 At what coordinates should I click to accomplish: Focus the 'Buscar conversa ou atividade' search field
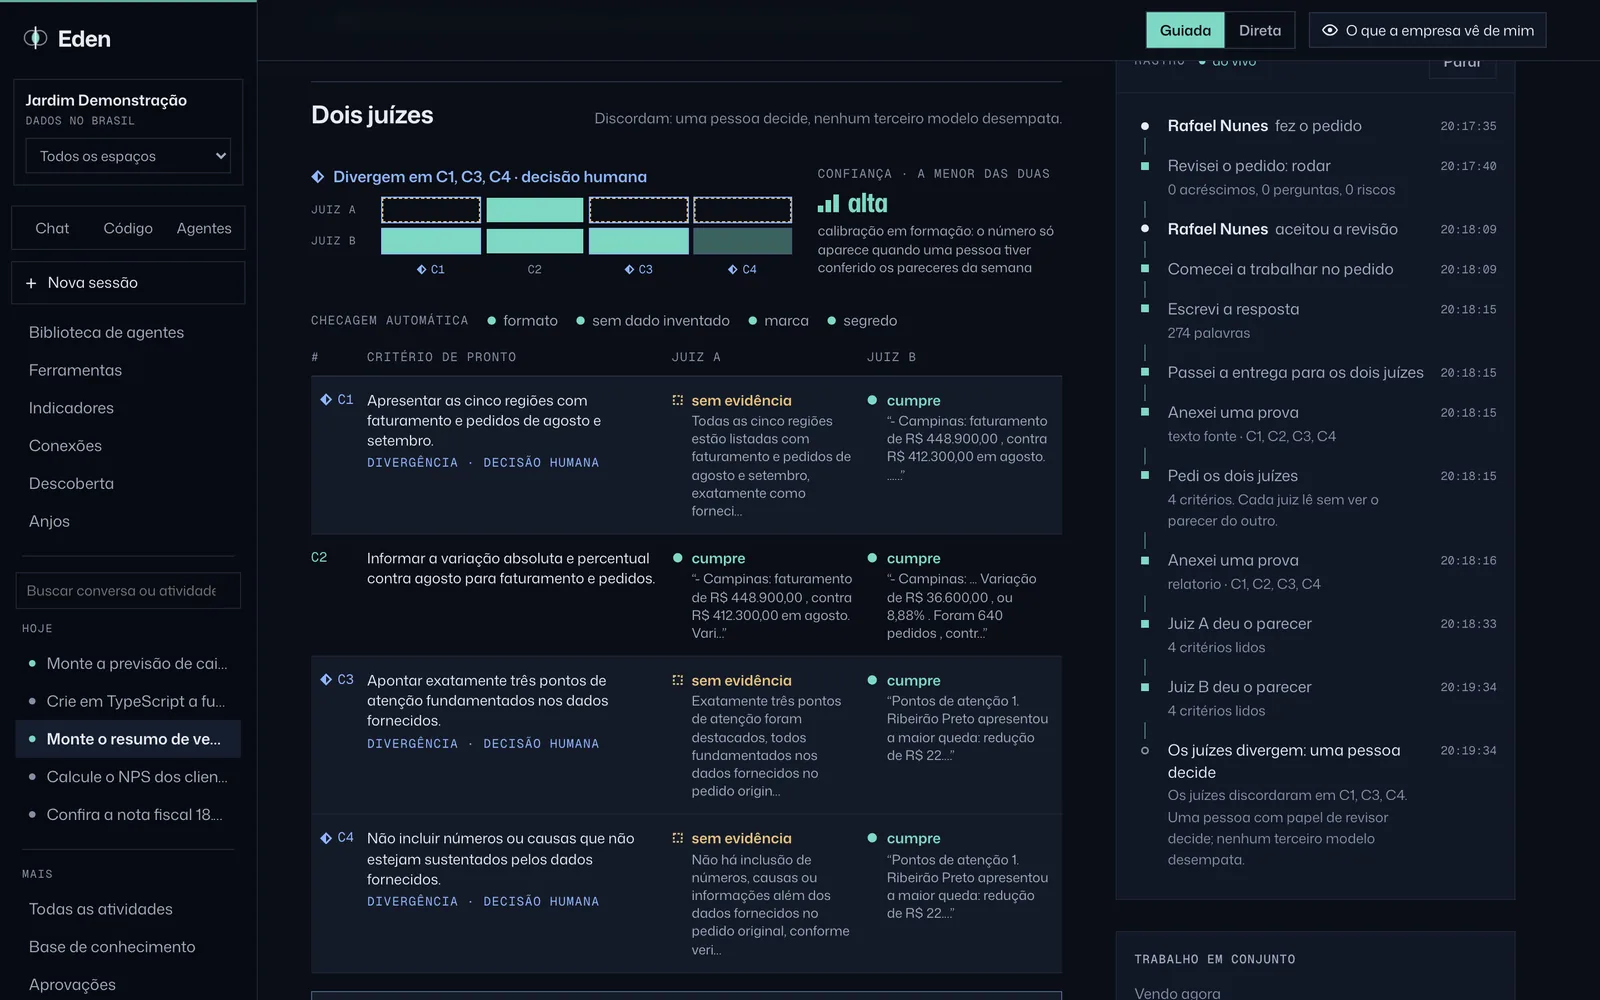pos(128,591)
